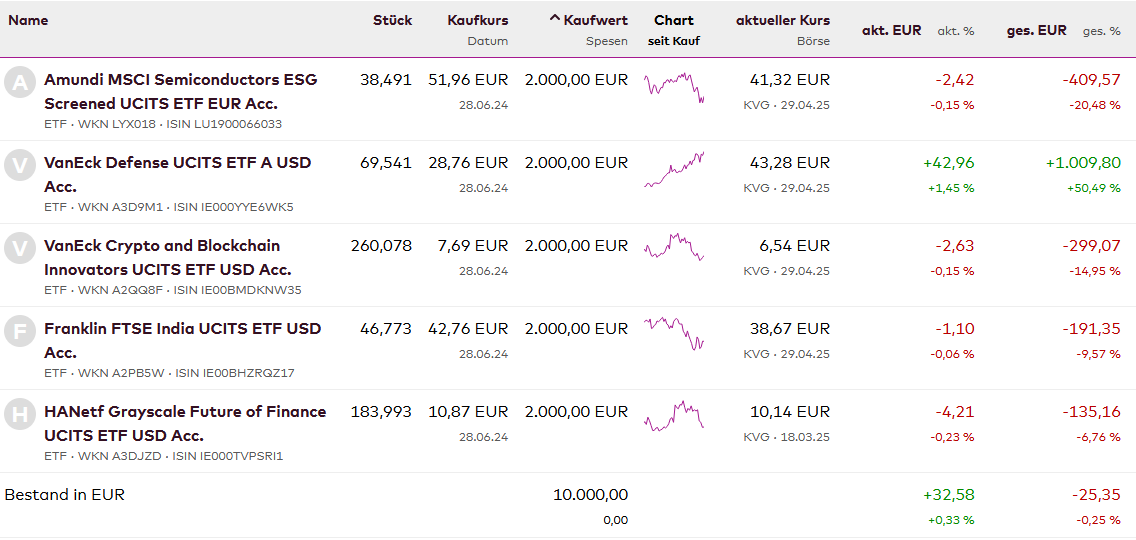This screenshot has height=540, width=1136.
Task: Sort by the ges. EUR header
Action: [x=1036, y=31]
